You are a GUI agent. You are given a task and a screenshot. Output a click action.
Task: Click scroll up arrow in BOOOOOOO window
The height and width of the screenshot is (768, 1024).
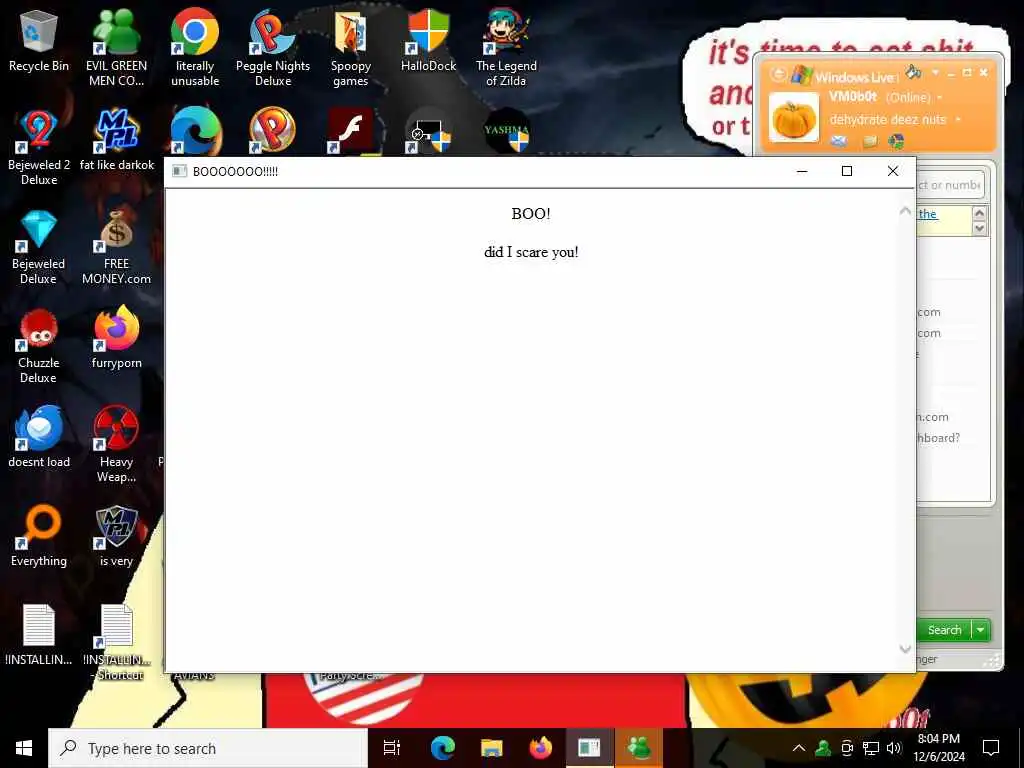[x=904, y=211]
